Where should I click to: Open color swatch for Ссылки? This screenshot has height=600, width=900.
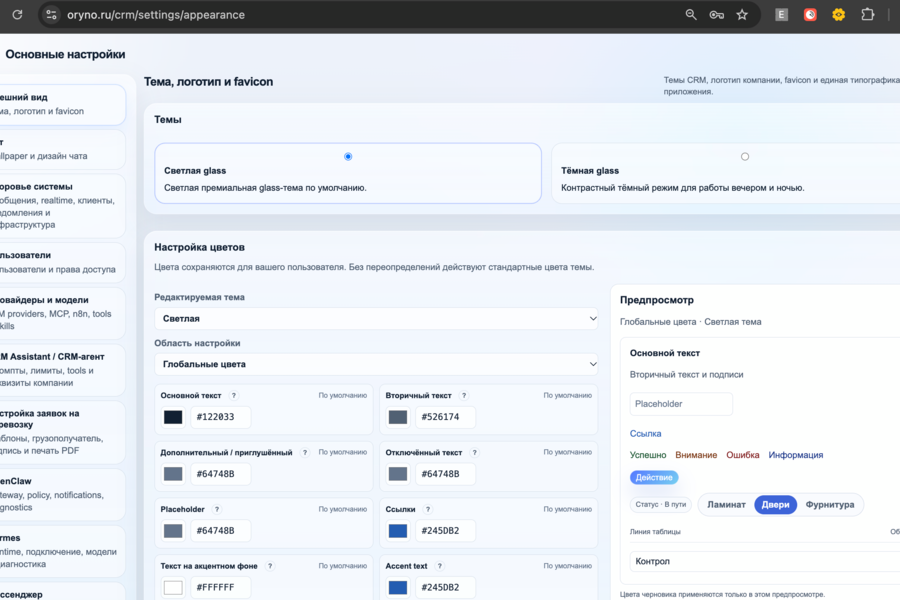(398, 531)
